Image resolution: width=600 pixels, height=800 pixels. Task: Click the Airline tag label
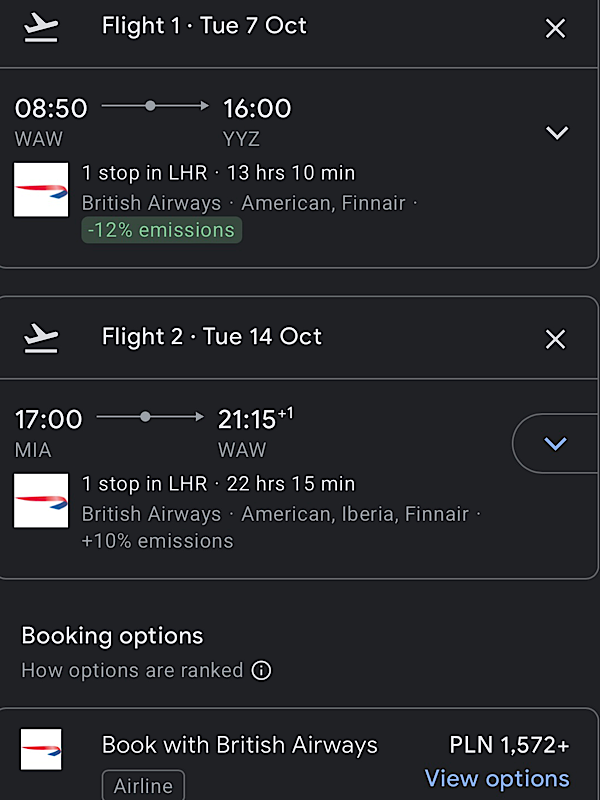[x=143, y=785]
